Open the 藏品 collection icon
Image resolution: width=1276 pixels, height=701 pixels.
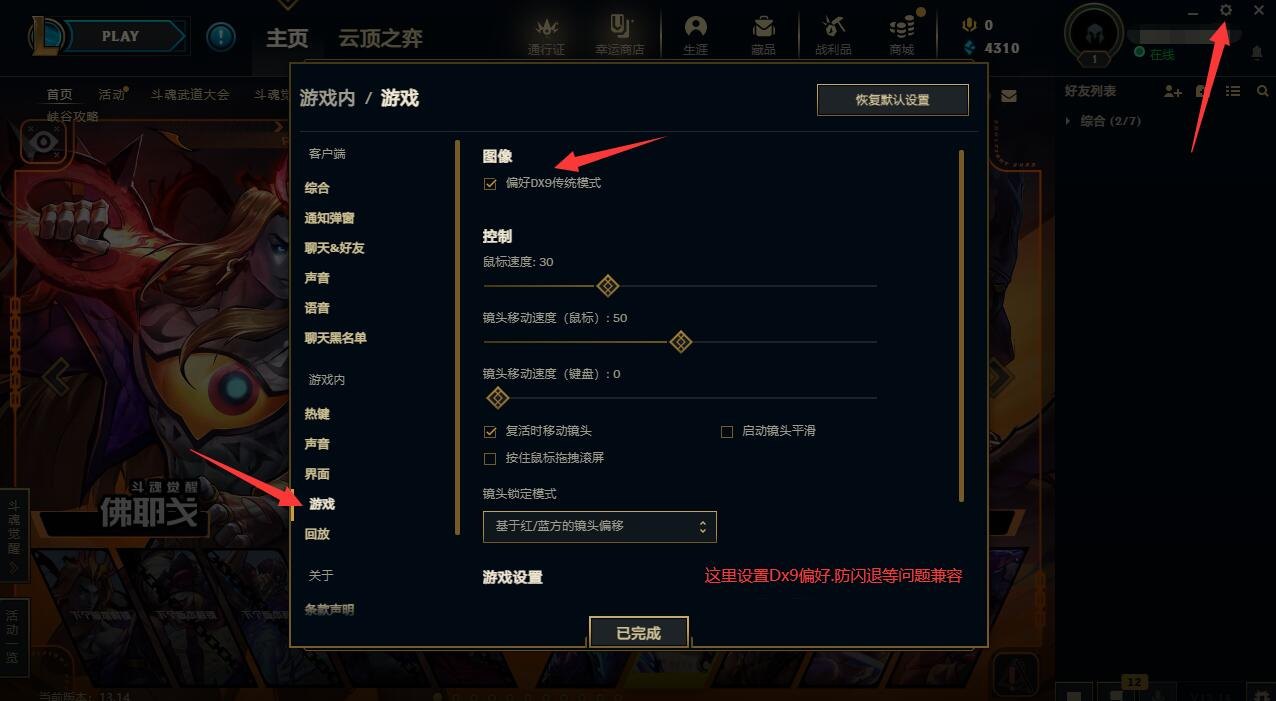763,35
